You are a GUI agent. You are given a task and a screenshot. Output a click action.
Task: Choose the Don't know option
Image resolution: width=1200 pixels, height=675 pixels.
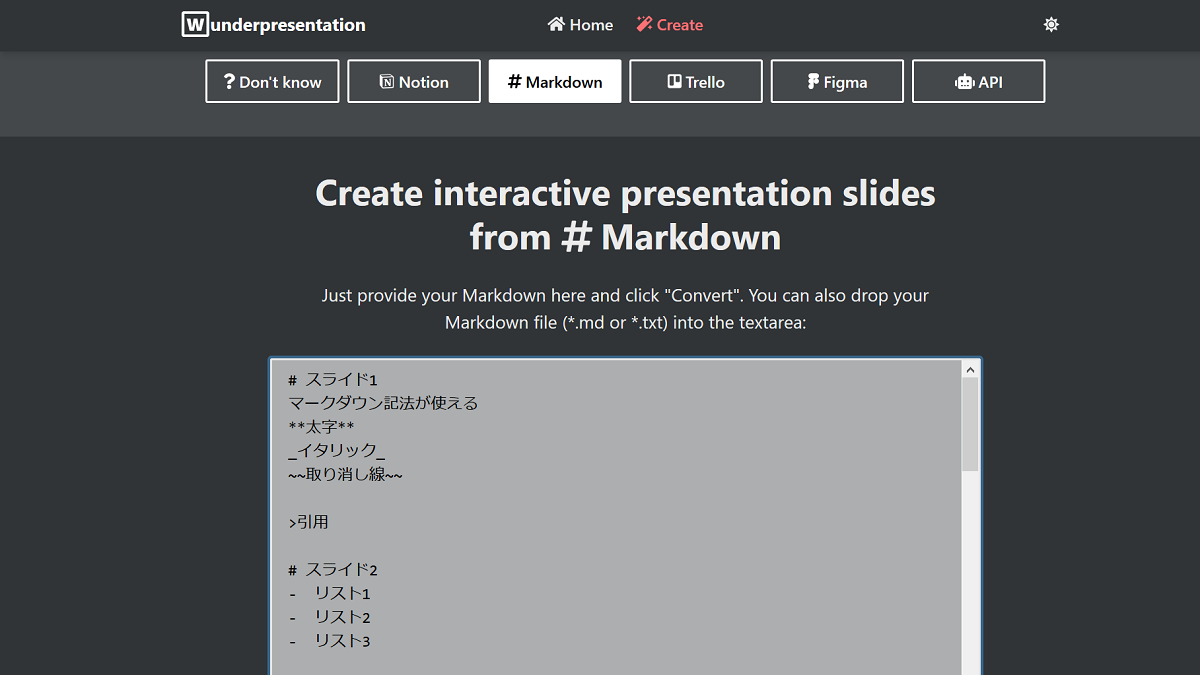[272, 81]
